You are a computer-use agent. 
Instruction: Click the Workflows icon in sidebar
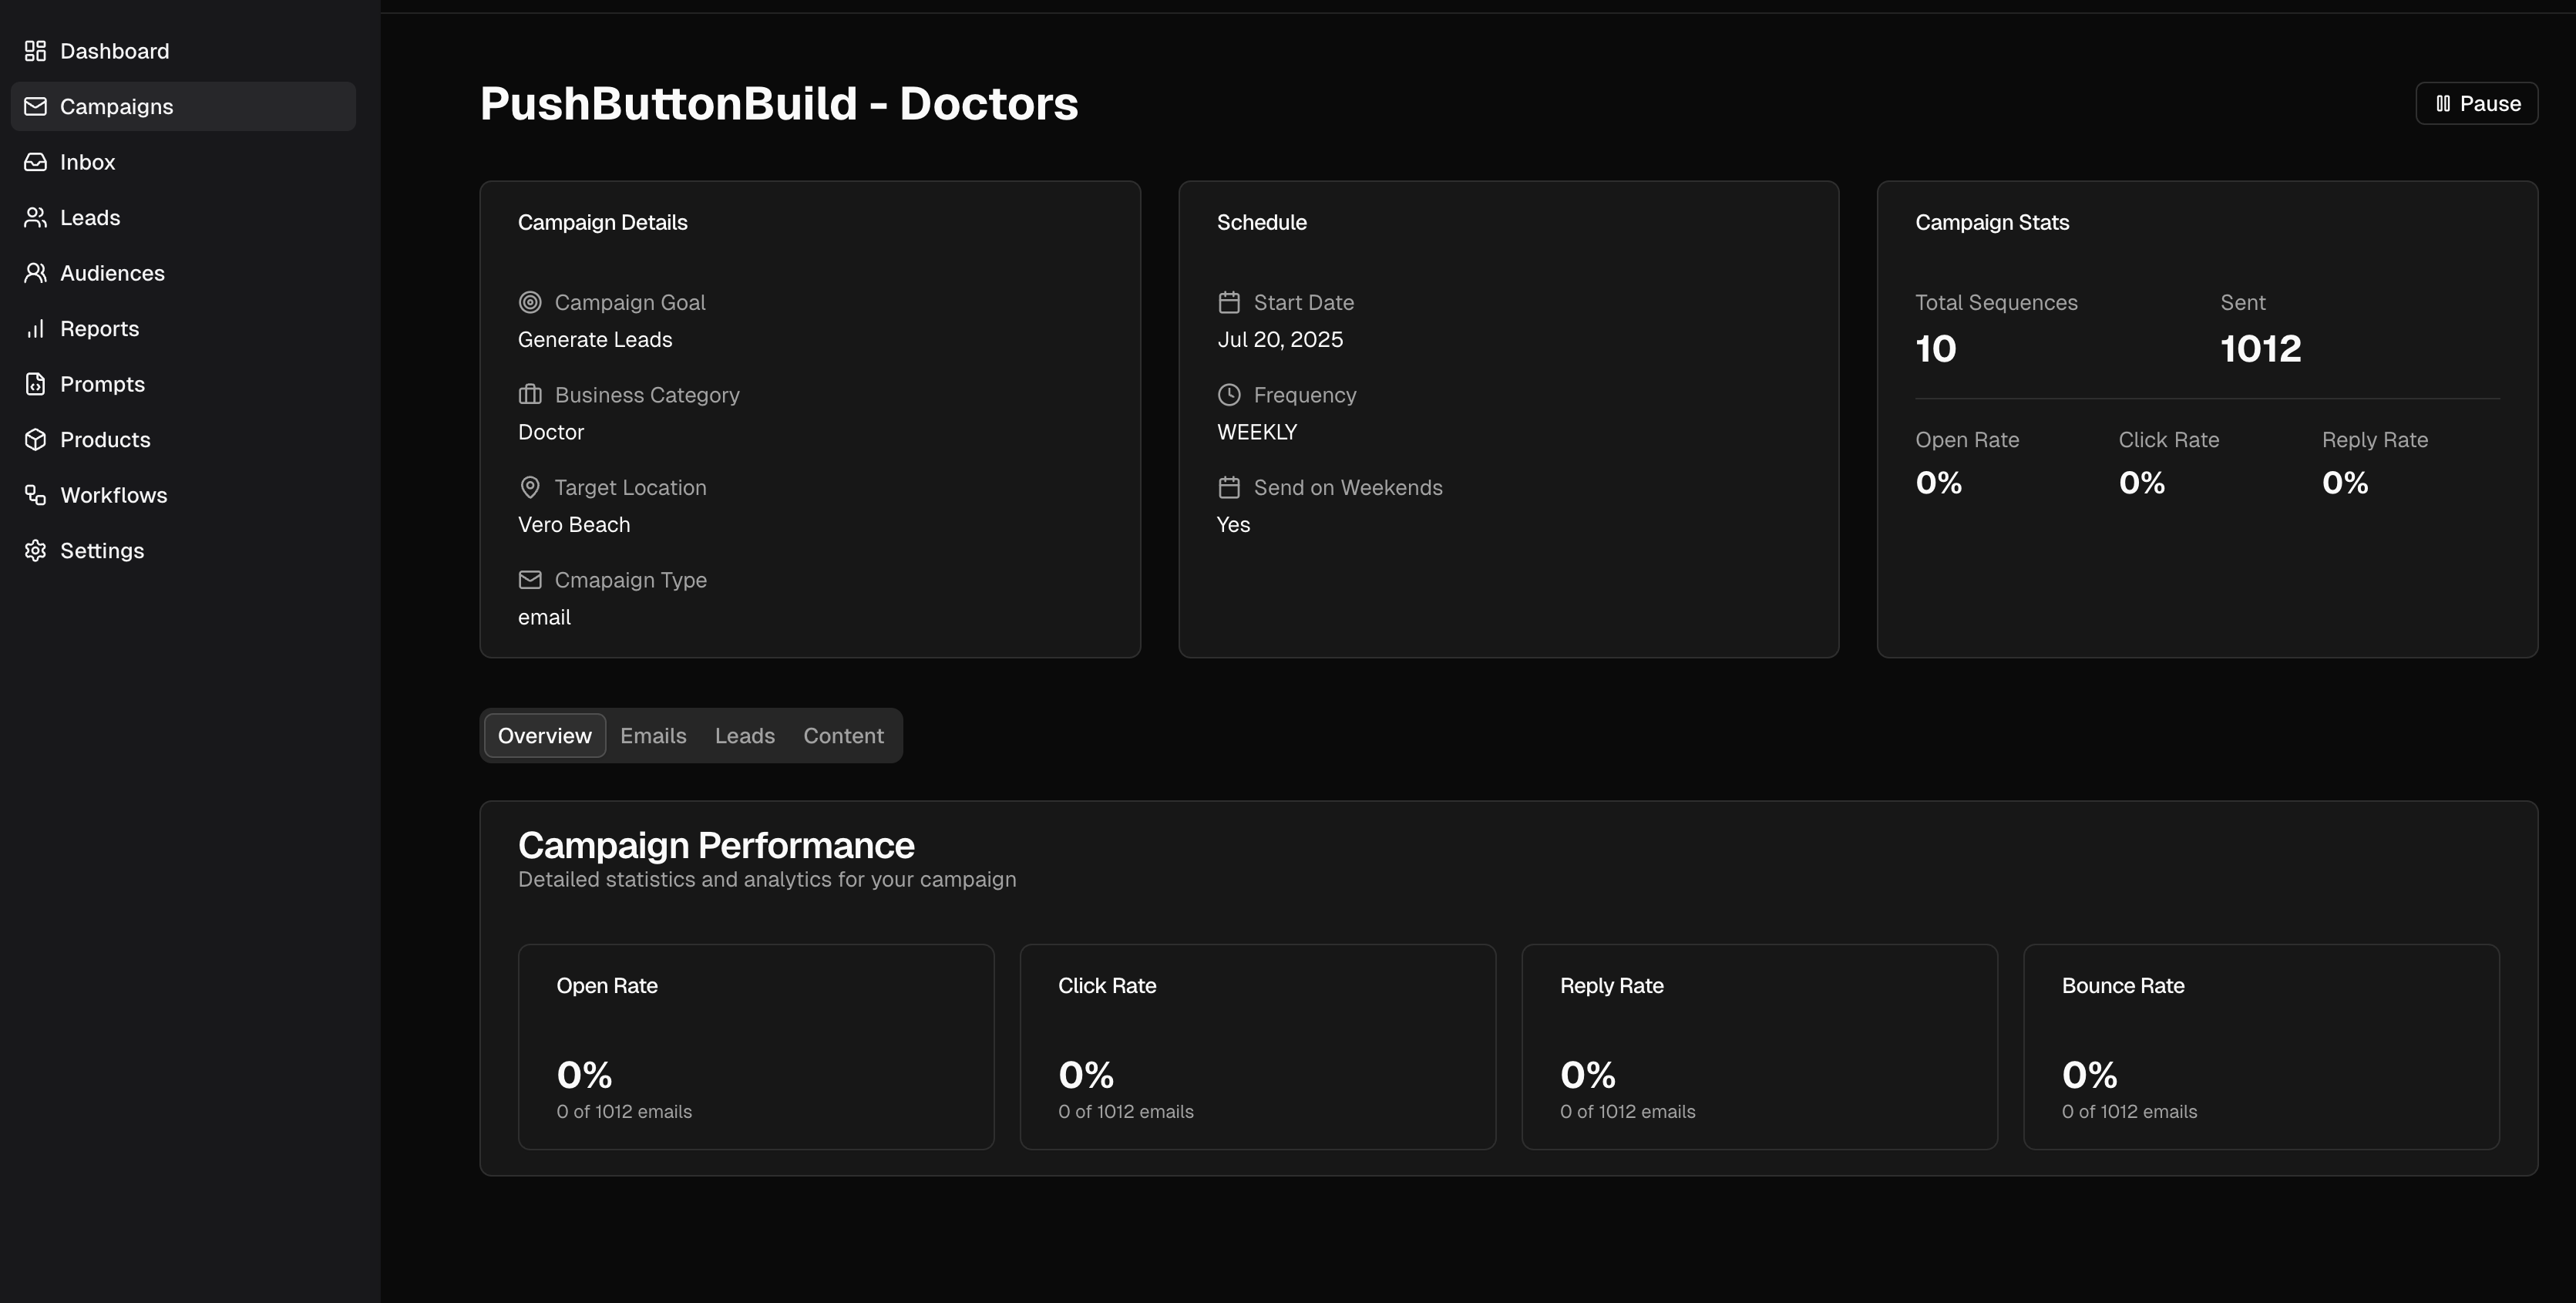click(36, 495)
